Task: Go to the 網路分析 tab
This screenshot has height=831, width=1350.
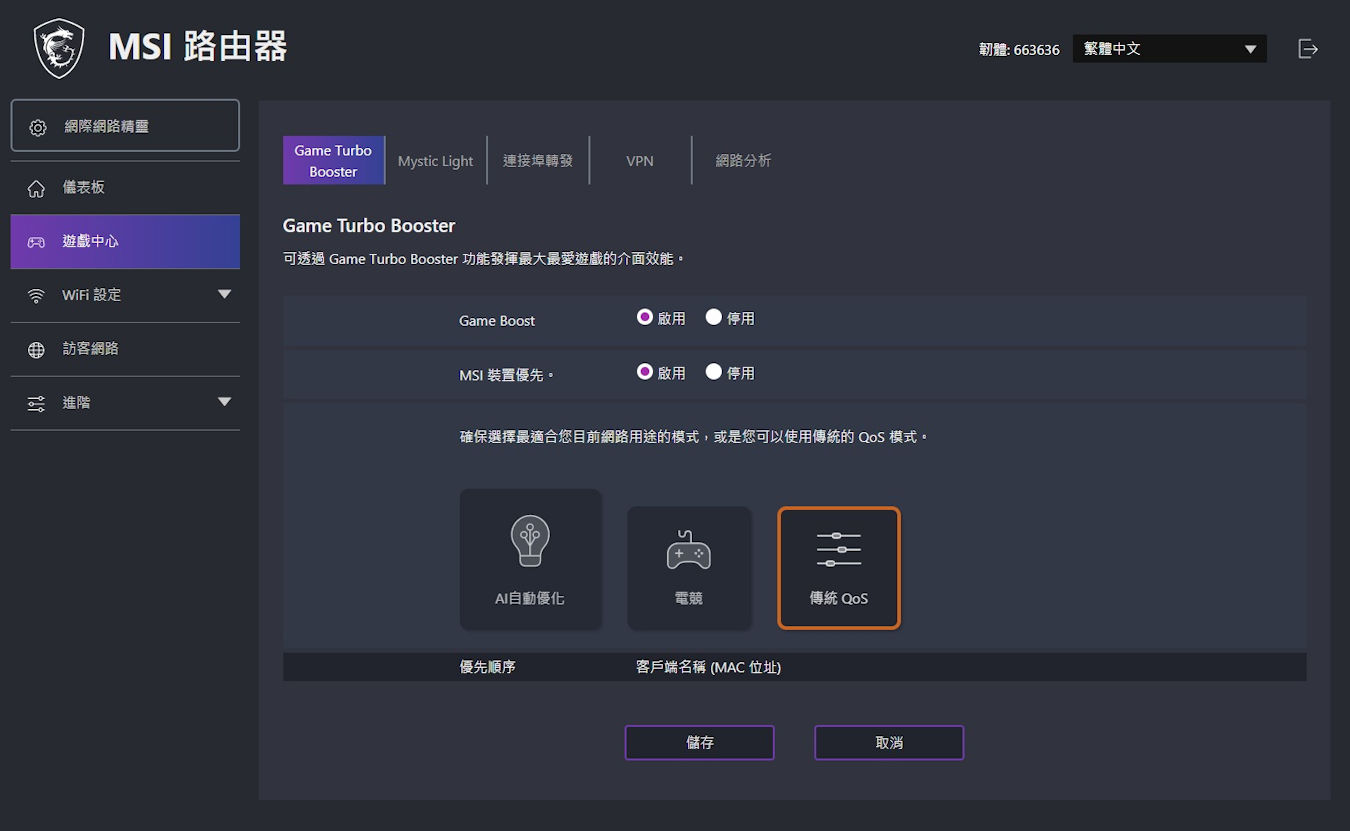Action: click(x=743, y=161)
